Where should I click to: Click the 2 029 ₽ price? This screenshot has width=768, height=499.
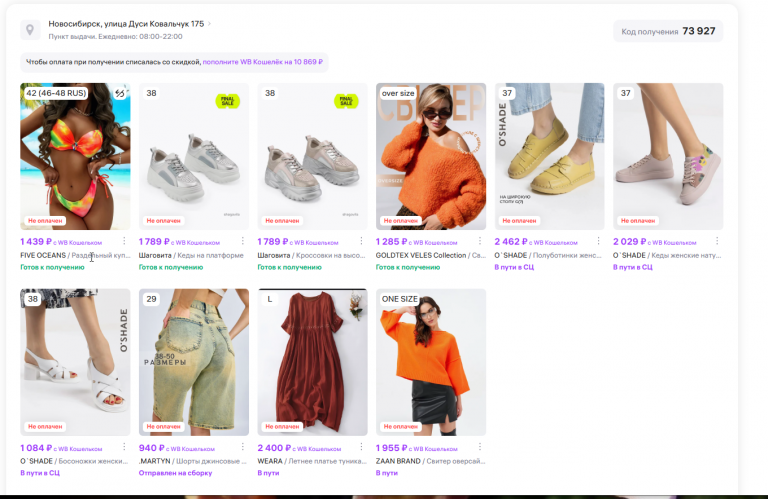coord(629,241)
